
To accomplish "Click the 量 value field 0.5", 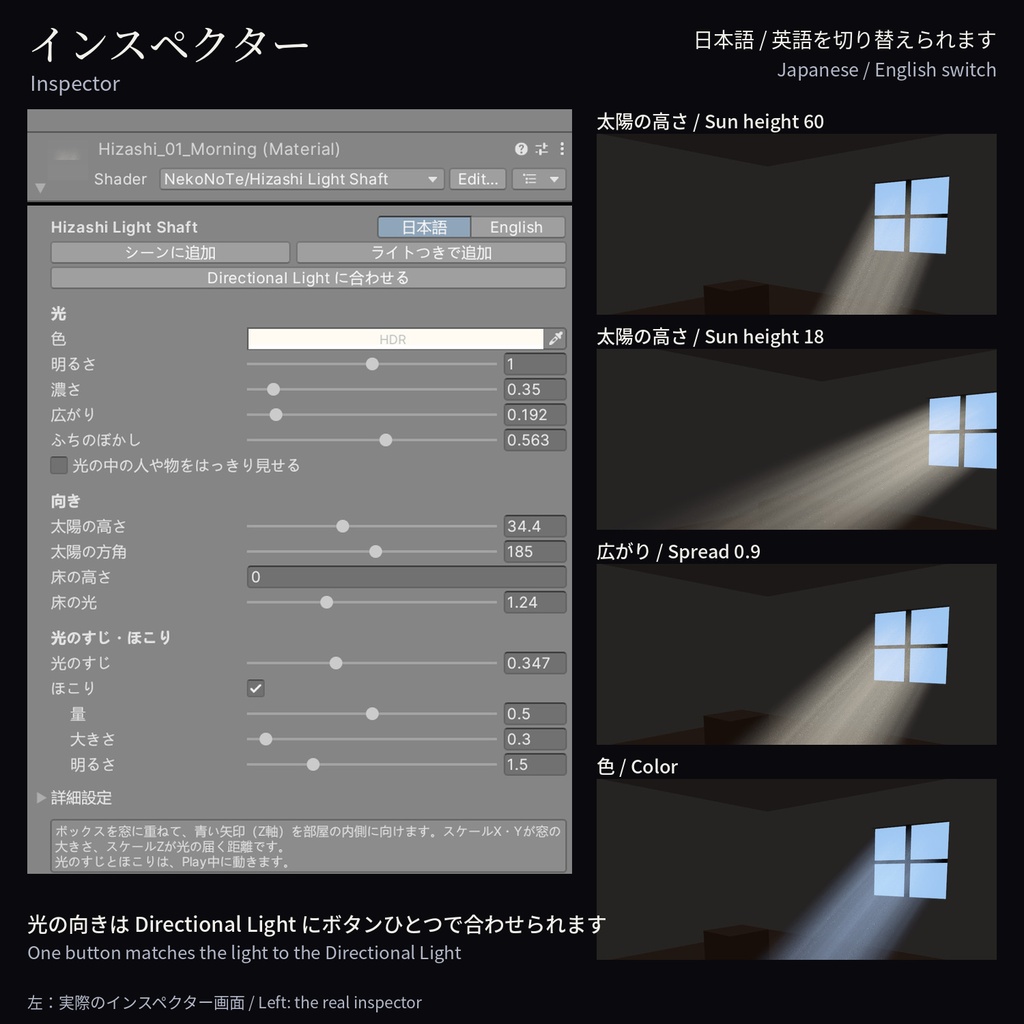I will pyautogui.click(x=535, y=714).
